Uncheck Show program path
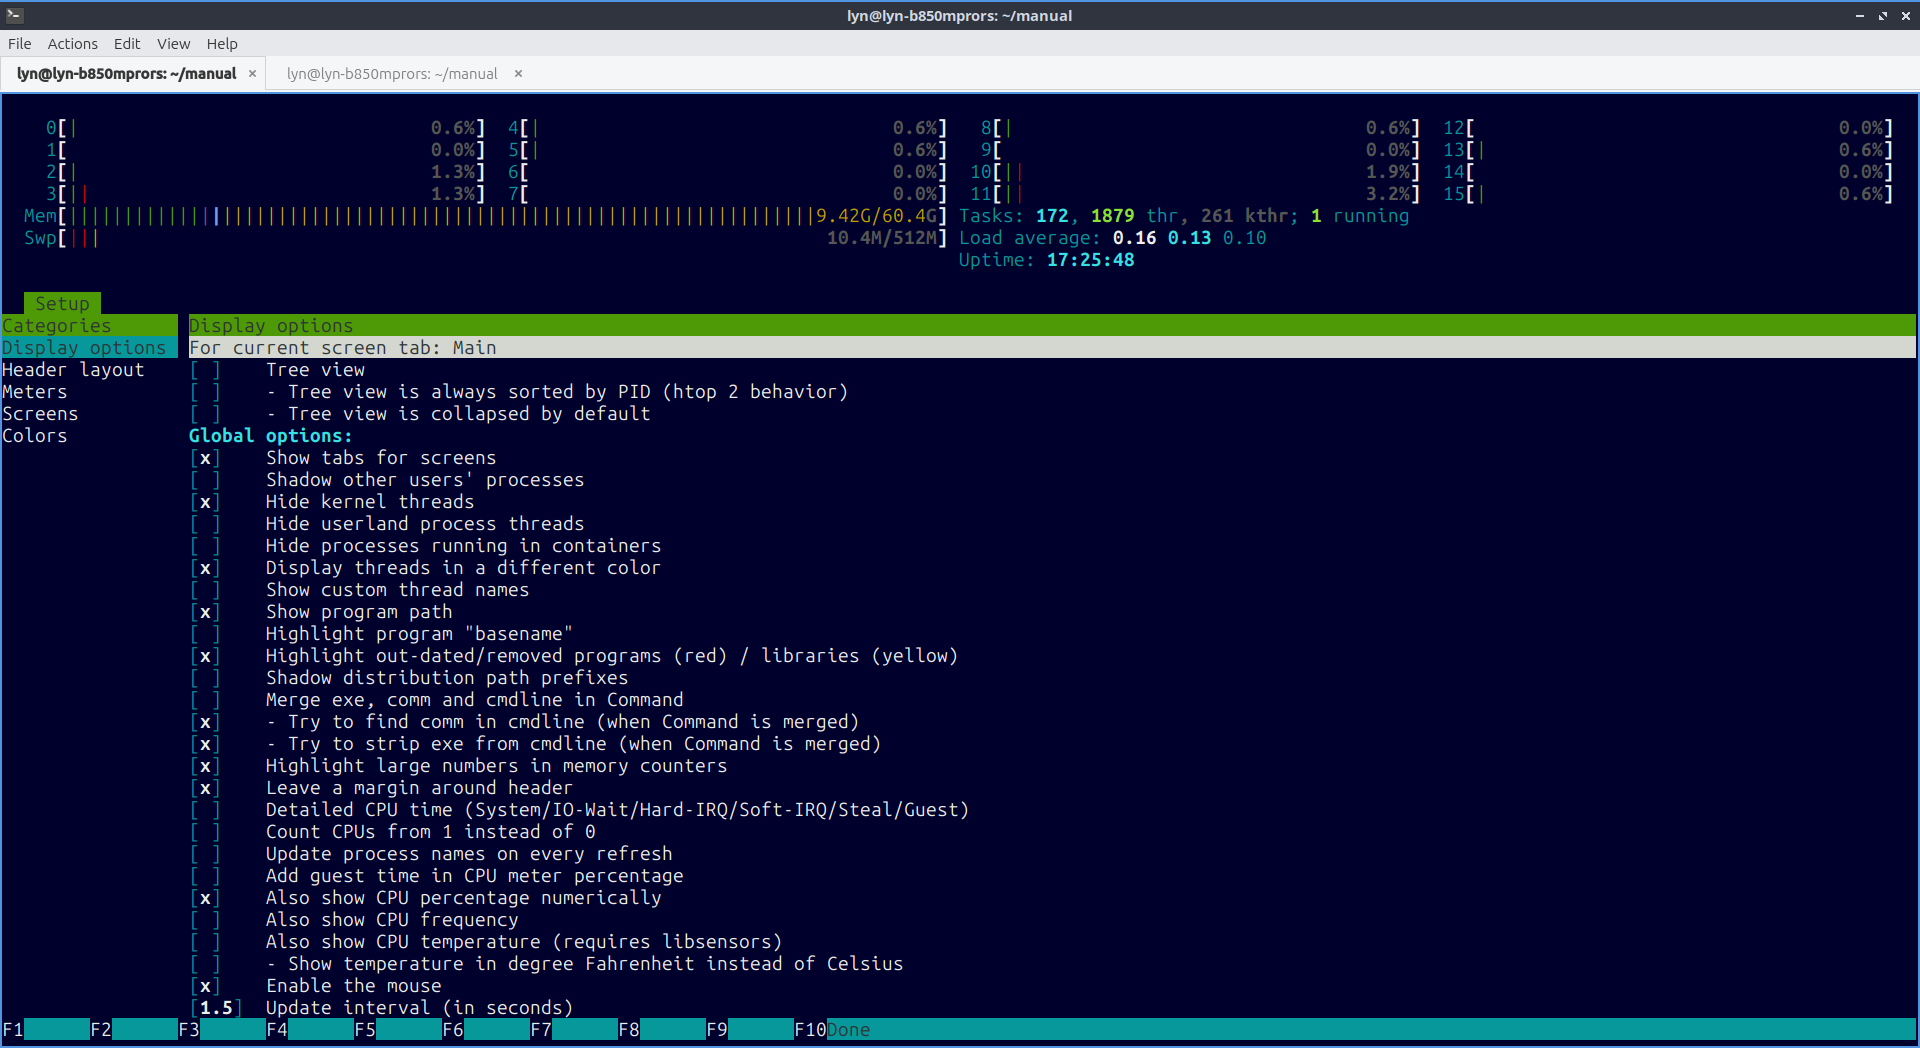Viewport: 1920px width, 1048px height. (205, 612)
